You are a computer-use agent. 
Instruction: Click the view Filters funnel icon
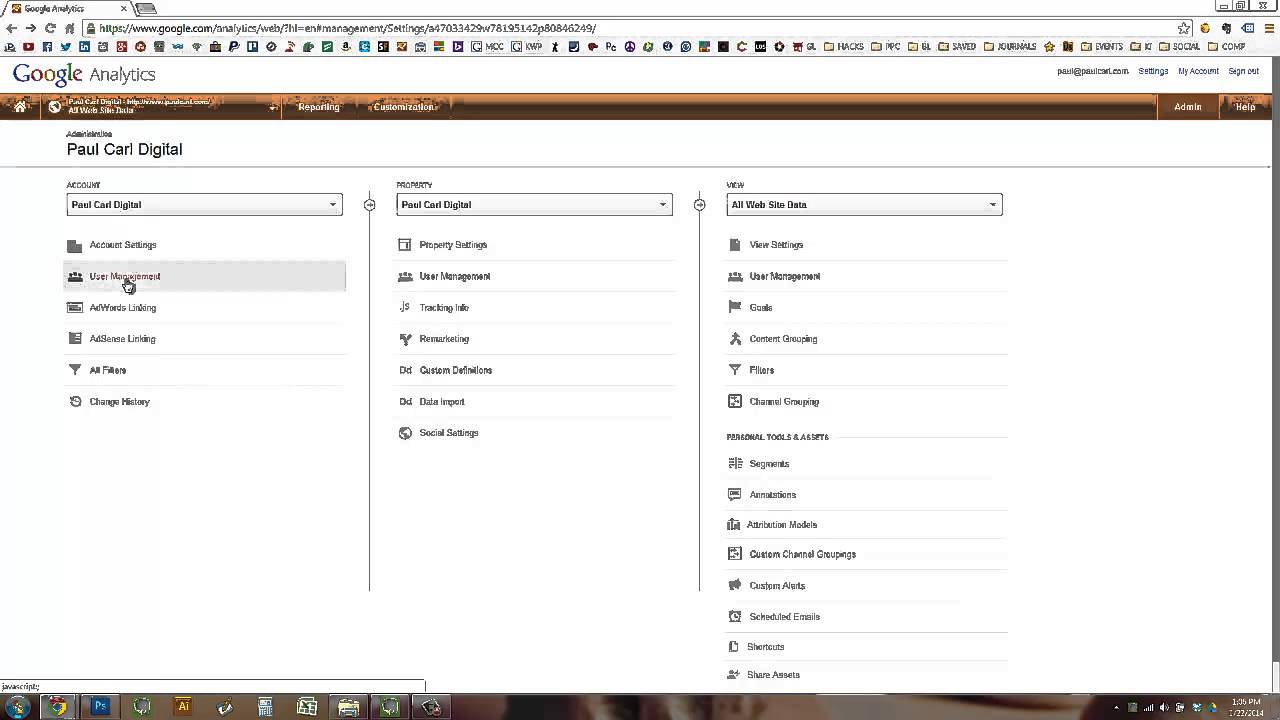click(x=735, y=370)
